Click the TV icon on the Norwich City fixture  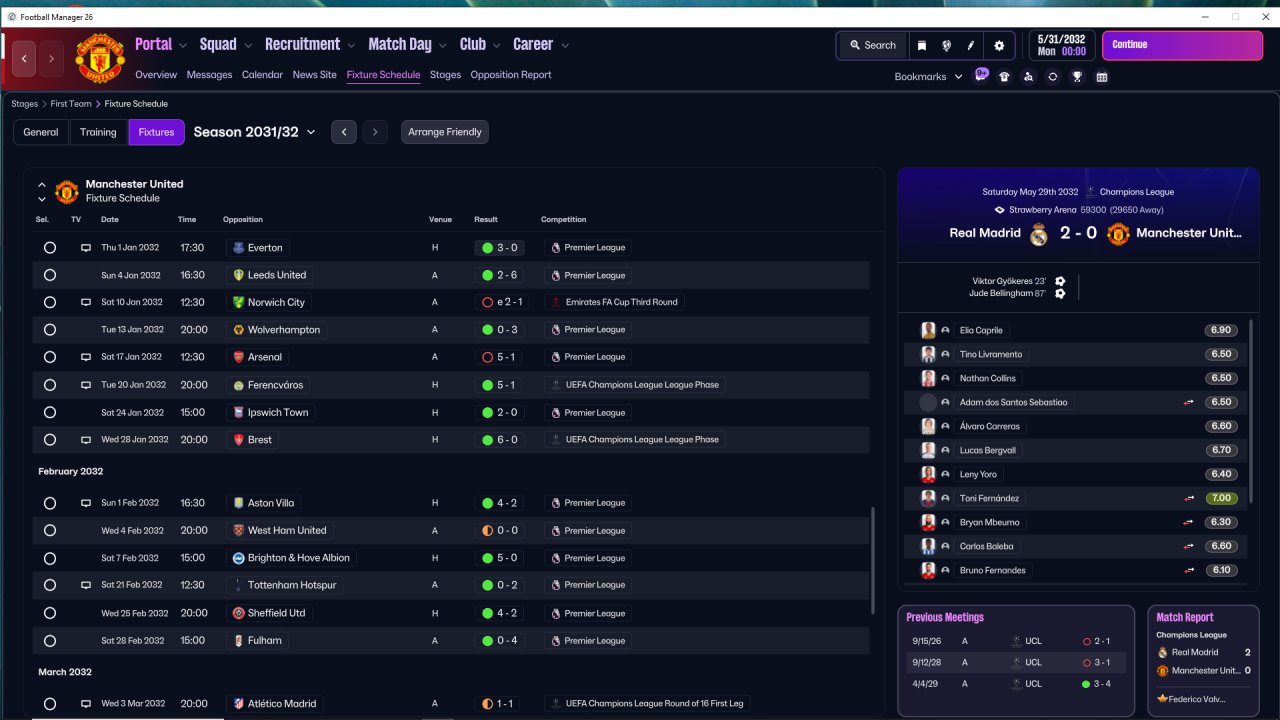point(85,302)
